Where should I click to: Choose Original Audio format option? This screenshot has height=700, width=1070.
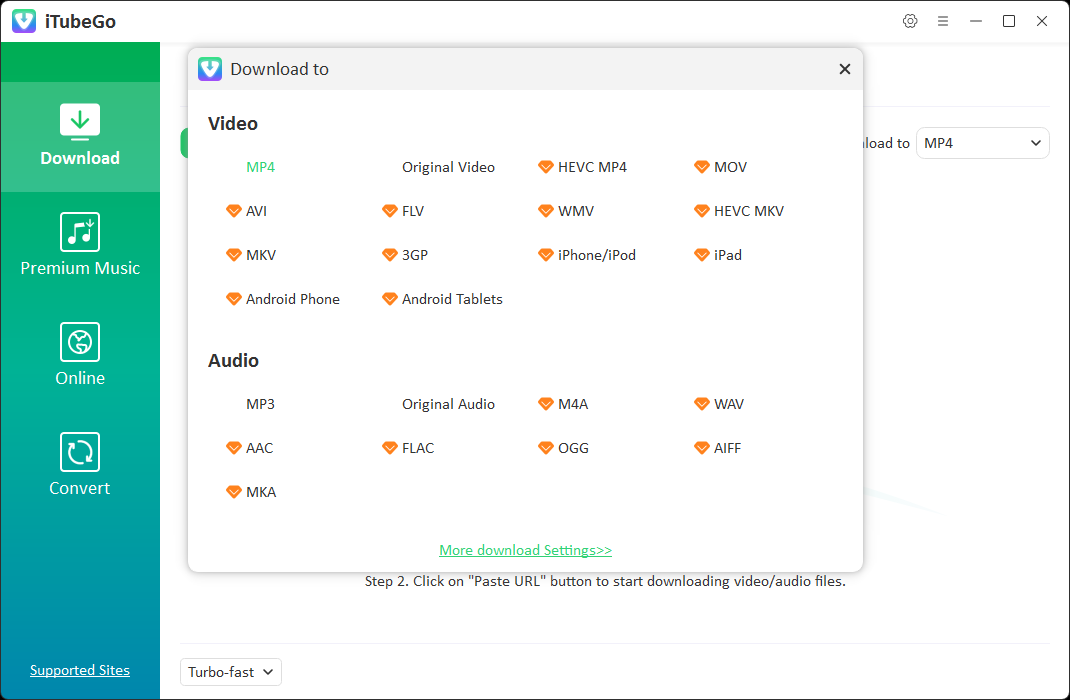click(x=448, y=404)
